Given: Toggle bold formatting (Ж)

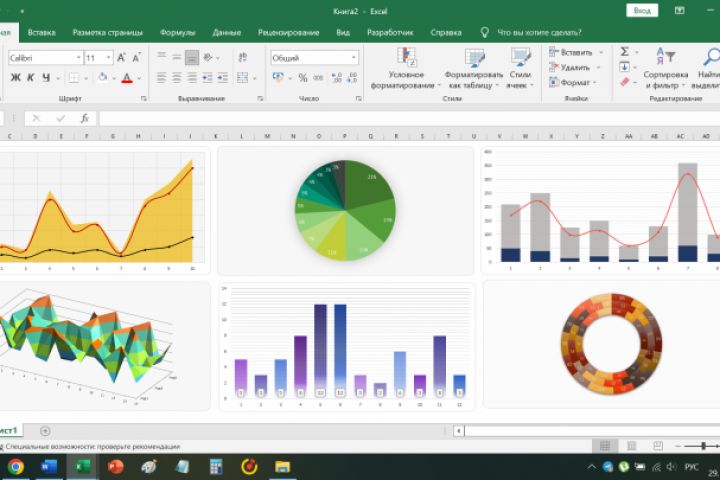Looking at the screenshot, I should click(x=16, y=78).
